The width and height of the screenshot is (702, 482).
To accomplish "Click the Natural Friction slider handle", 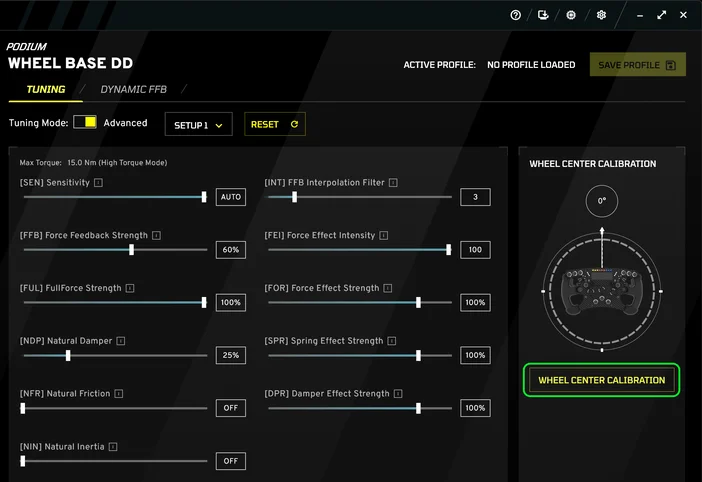I will [x=23, y=408].
